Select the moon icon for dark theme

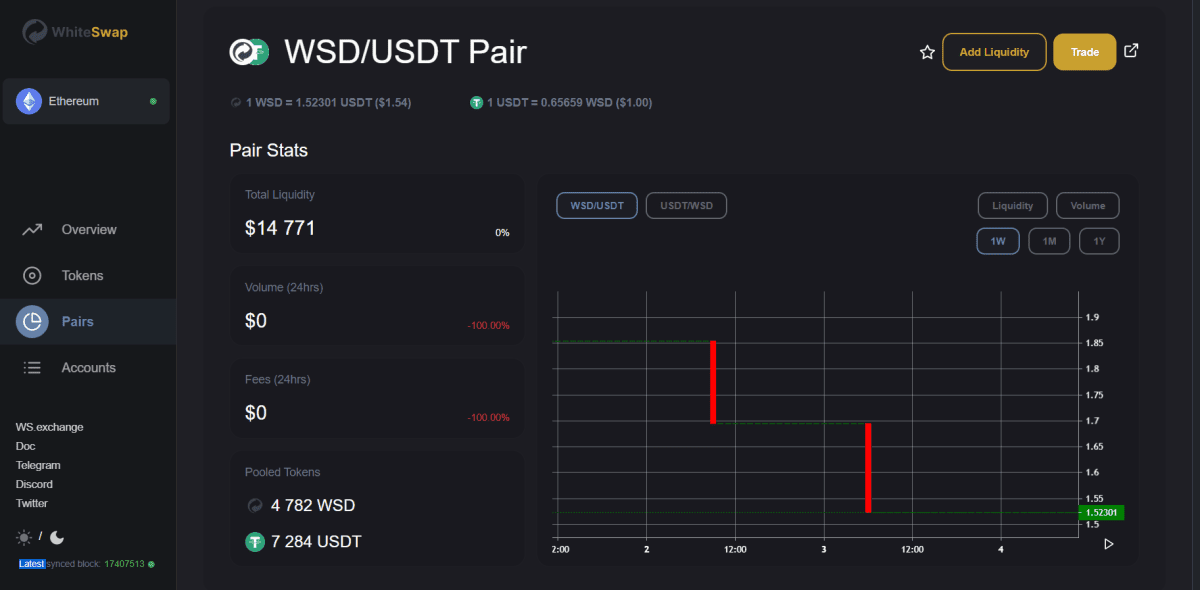tap(56, 537)
